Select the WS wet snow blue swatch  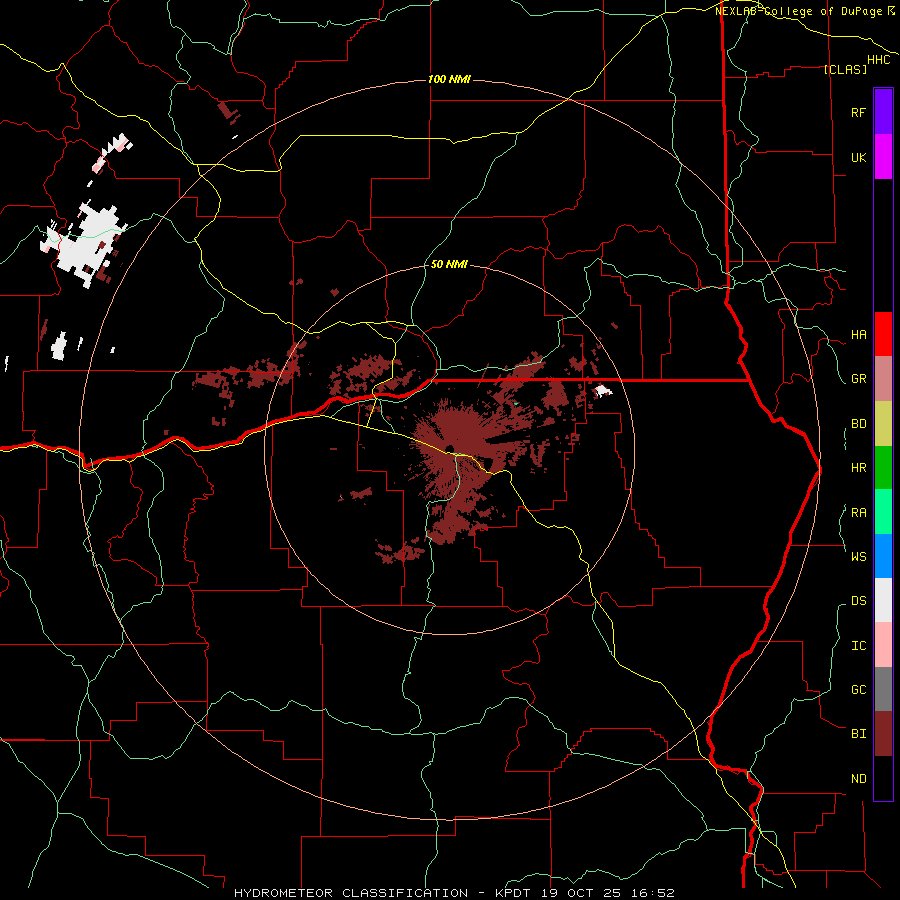pos(883,556)
